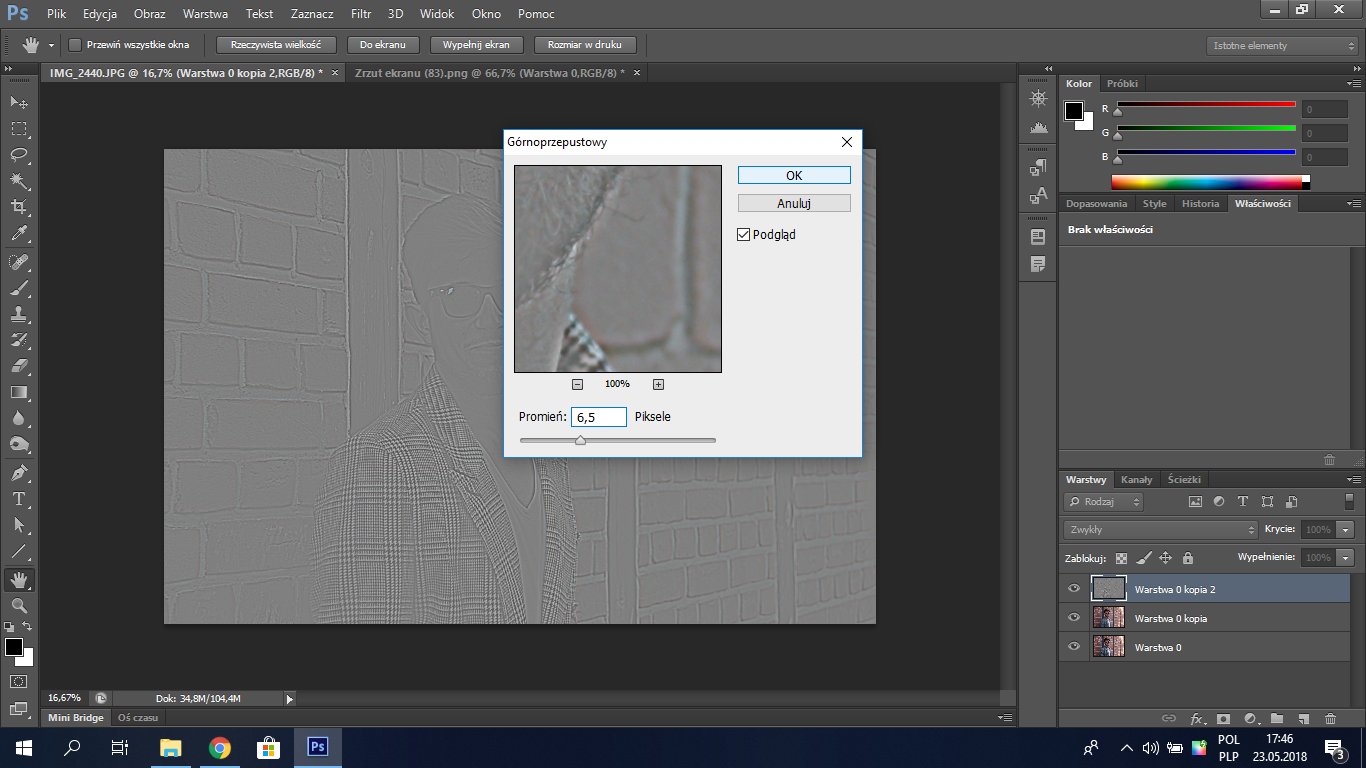Select the Magic Wand tool
1366x768 pixels.
click(19, 181)
